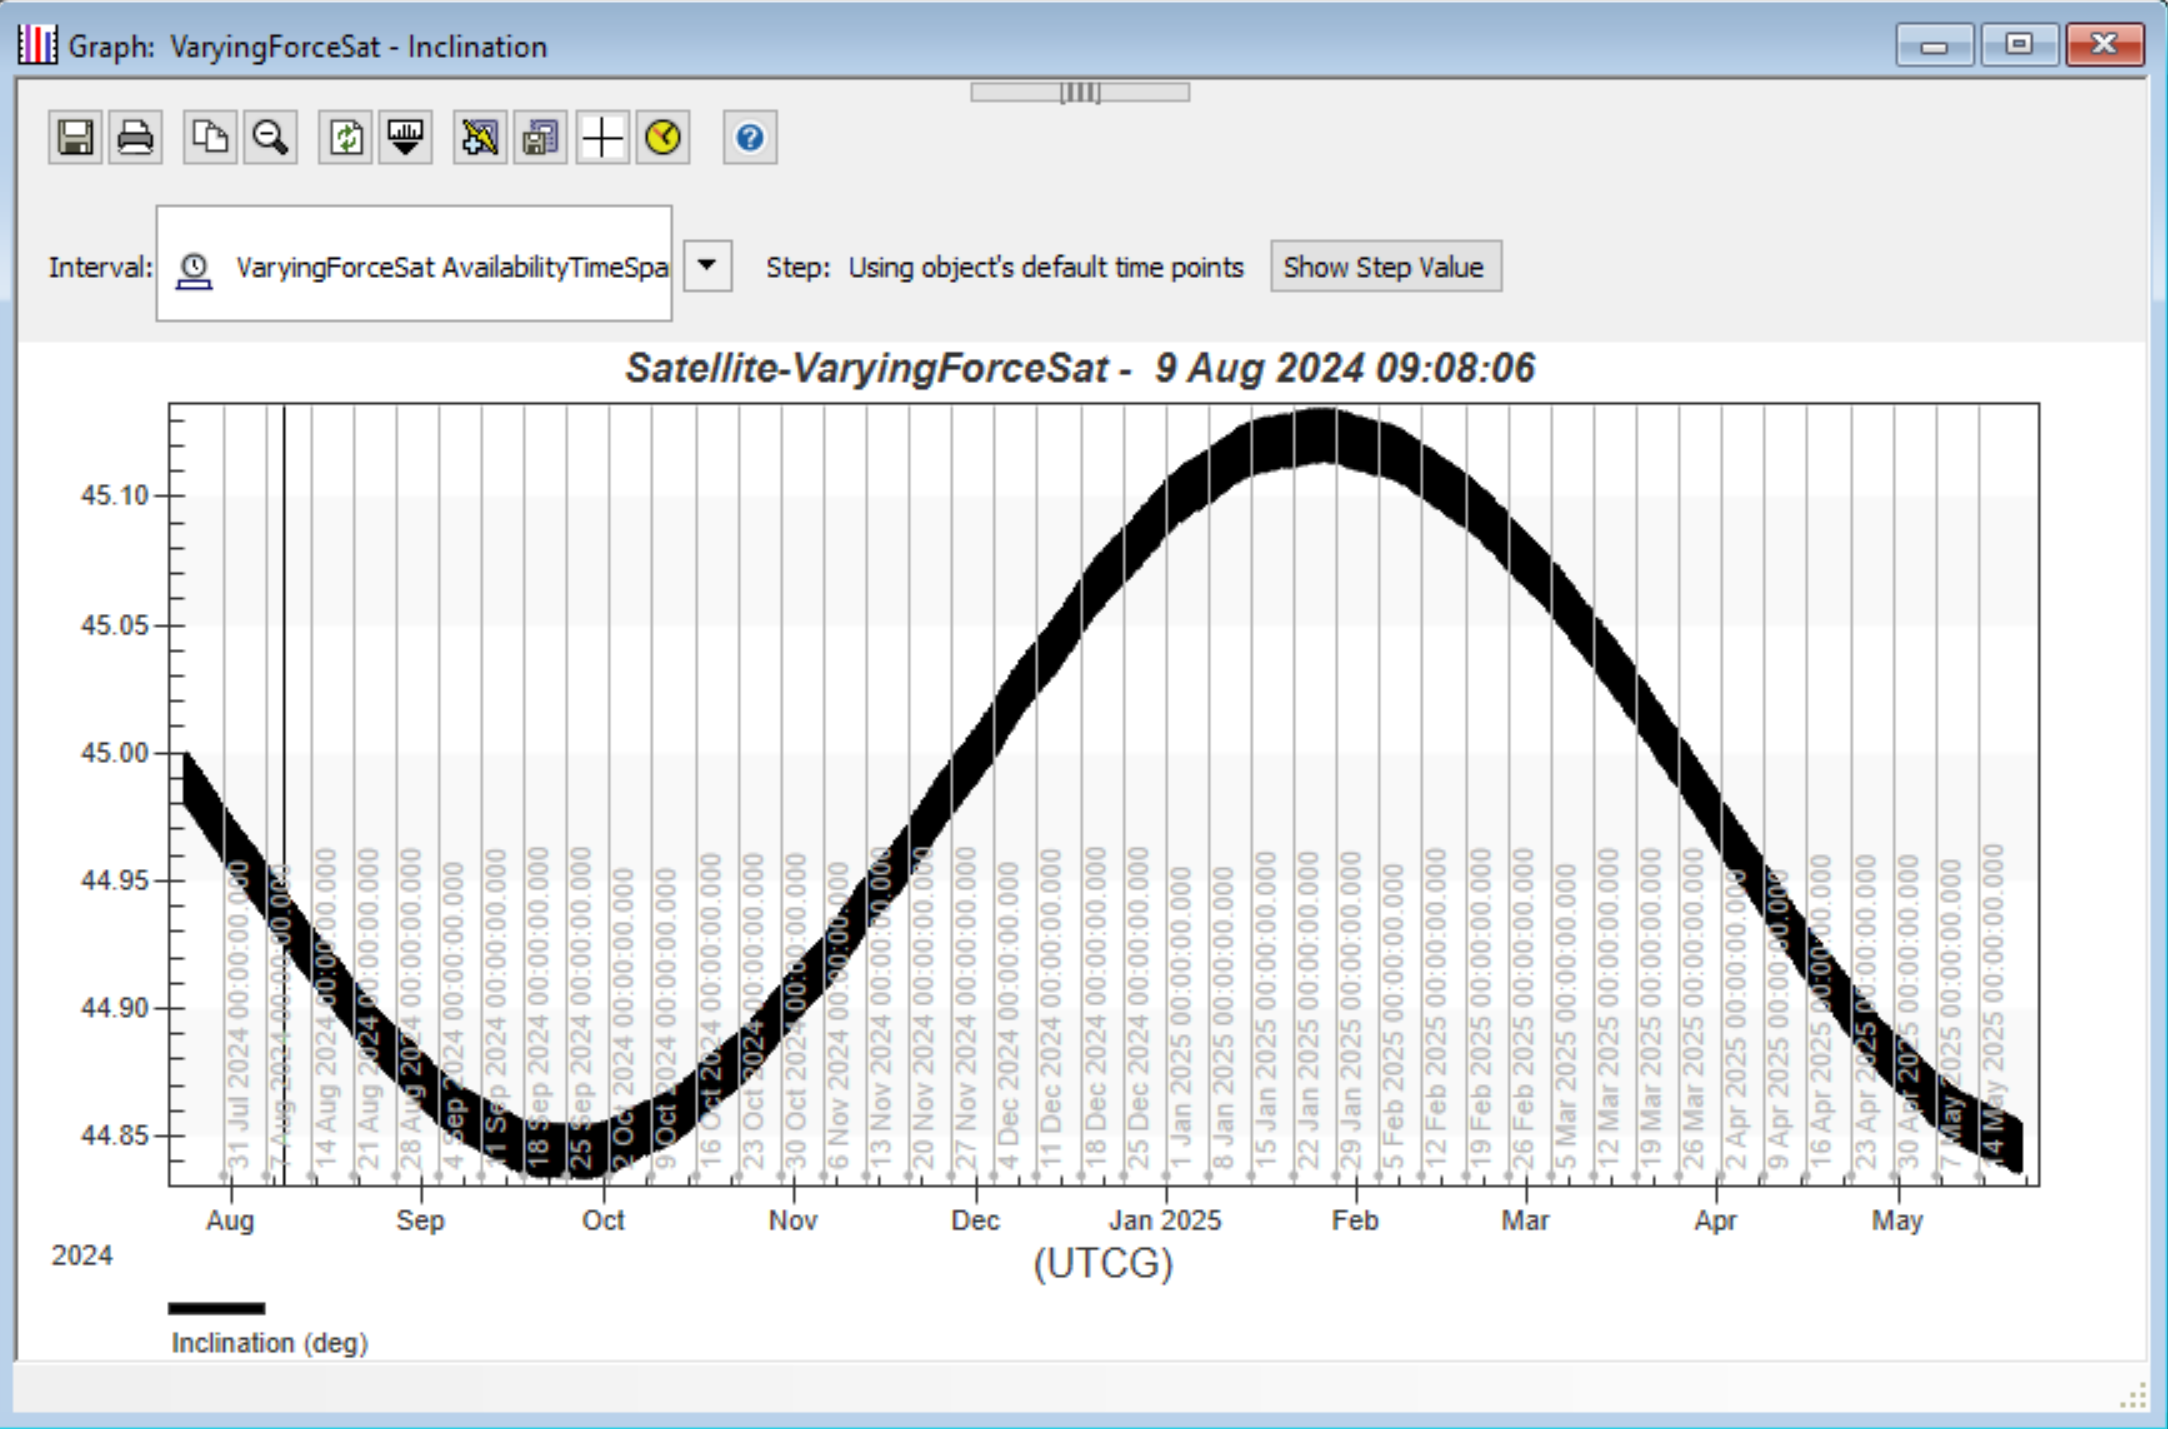Open the Interval dropdown arrow
The width and height of the screenshot is (2168, 1429).
707,266
